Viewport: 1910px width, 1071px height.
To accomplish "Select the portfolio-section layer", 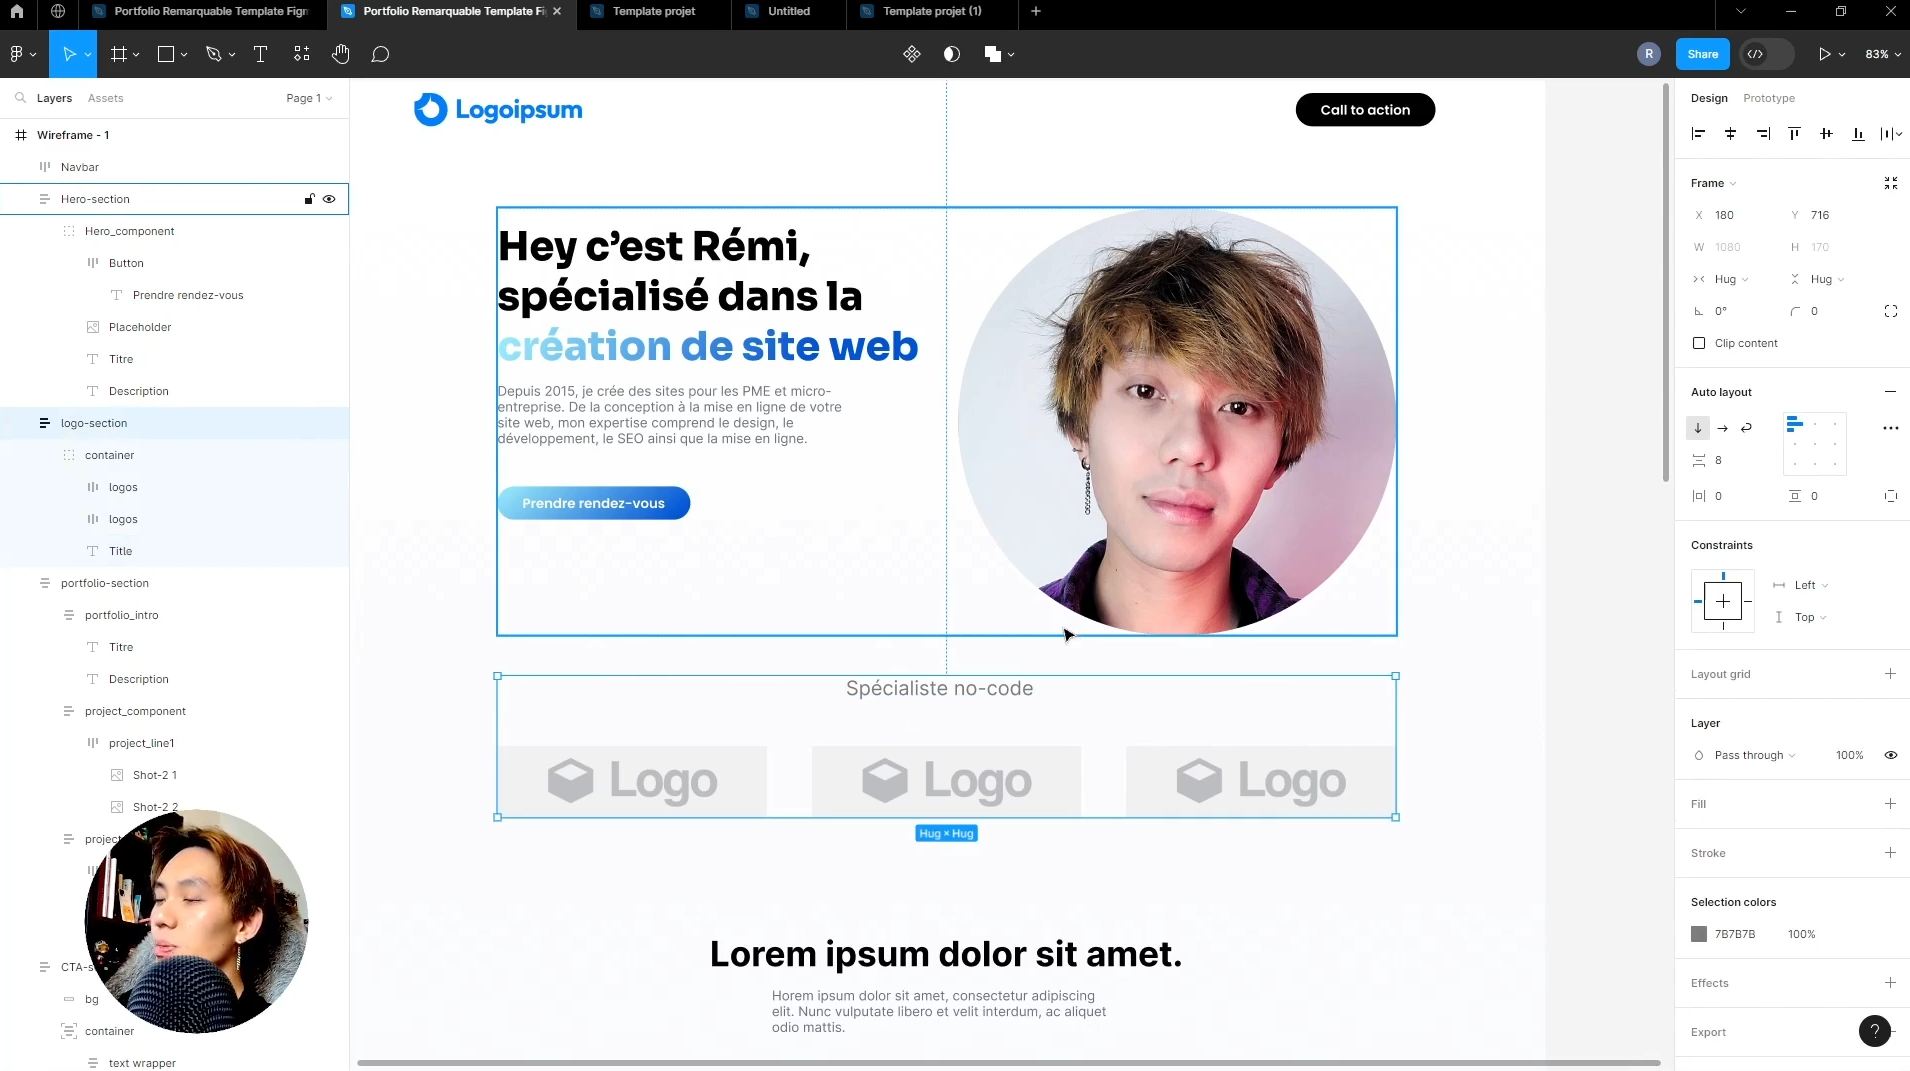I will 105,583.
